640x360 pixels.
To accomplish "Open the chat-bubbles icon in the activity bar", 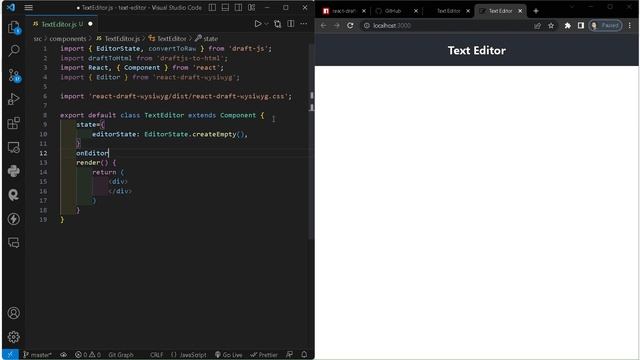I will 14,243.
